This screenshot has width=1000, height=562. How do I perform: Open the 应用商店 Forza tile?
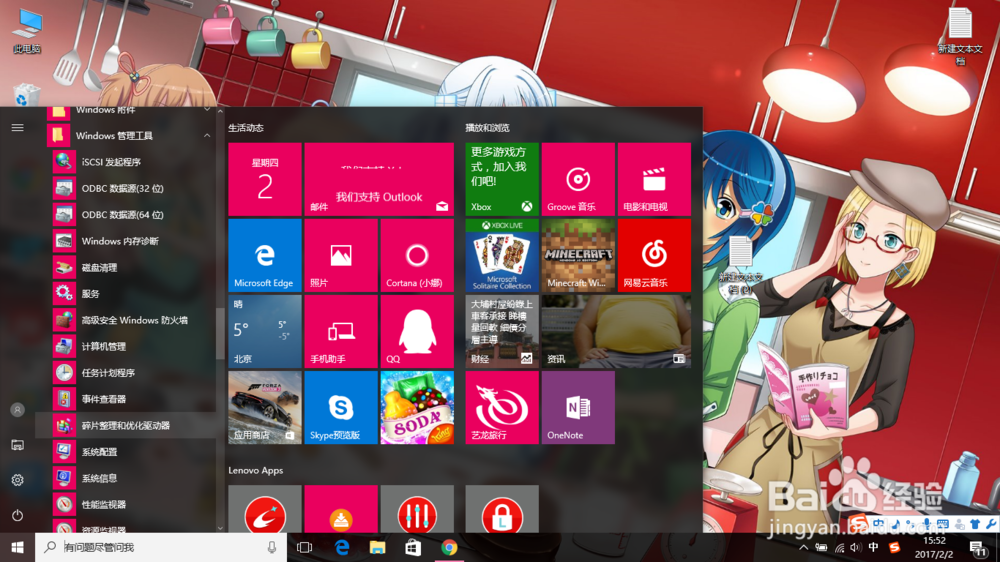(x=265, y=408)
